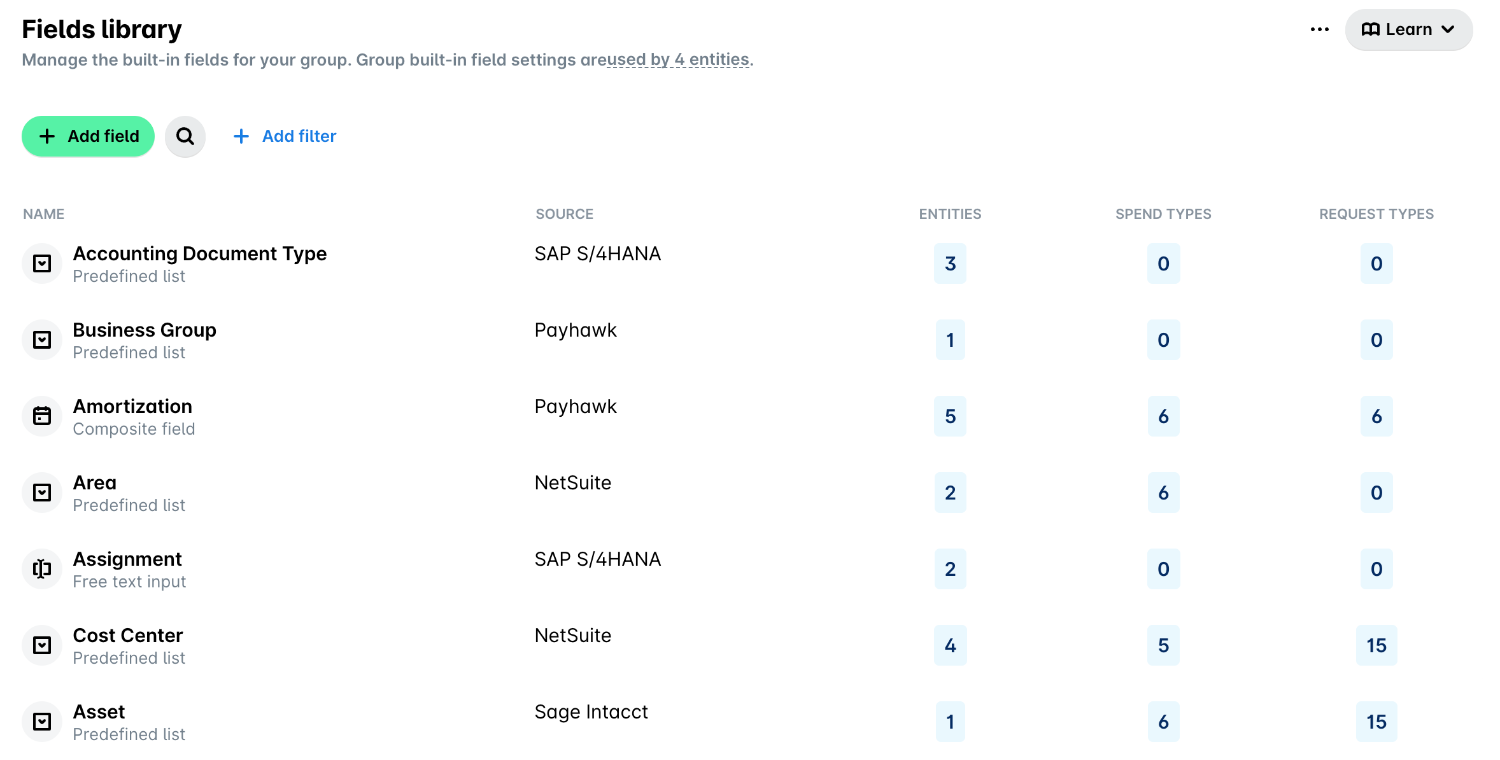Click the Add field button

pos(88,137)
